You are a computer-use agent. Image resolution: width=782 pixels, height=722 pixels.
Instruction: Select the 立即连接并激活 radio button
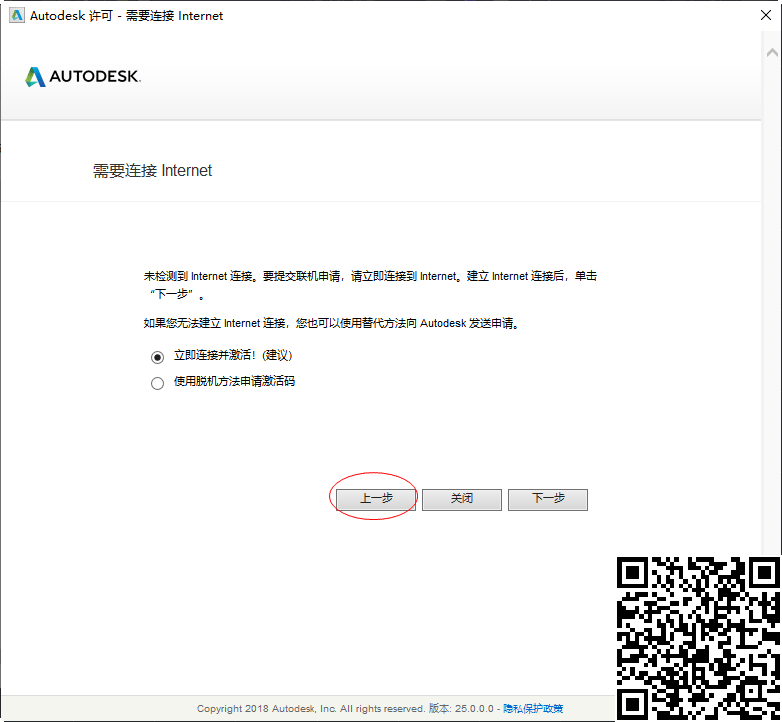coord(157,356)
